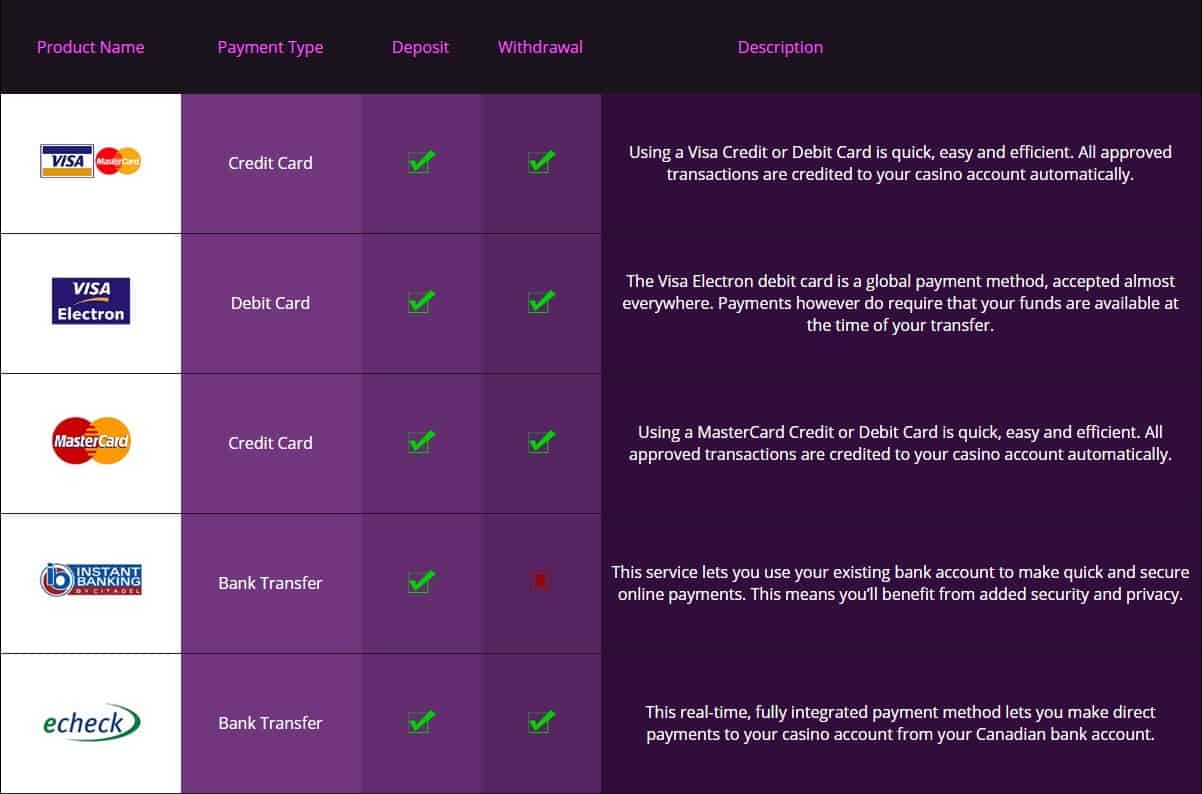Click the MasterCard withdrawal checkmark
Viewport: 1202px width, 794px height.
(541, 440)
